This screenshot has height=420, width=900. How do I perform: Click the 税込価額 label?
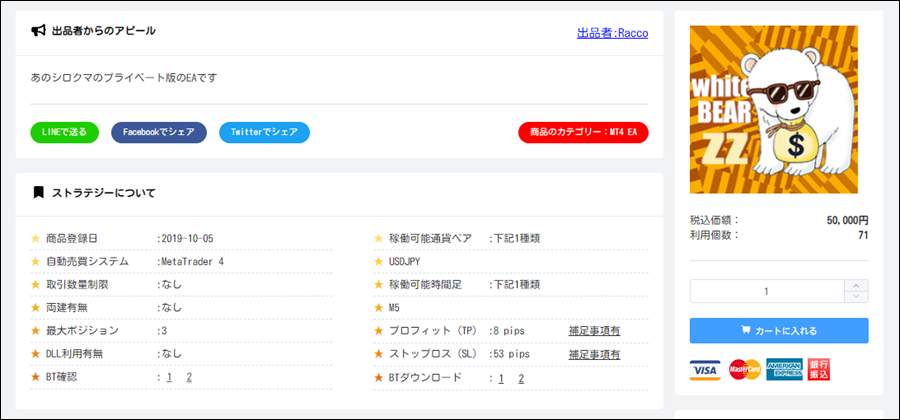click(715, 220)
